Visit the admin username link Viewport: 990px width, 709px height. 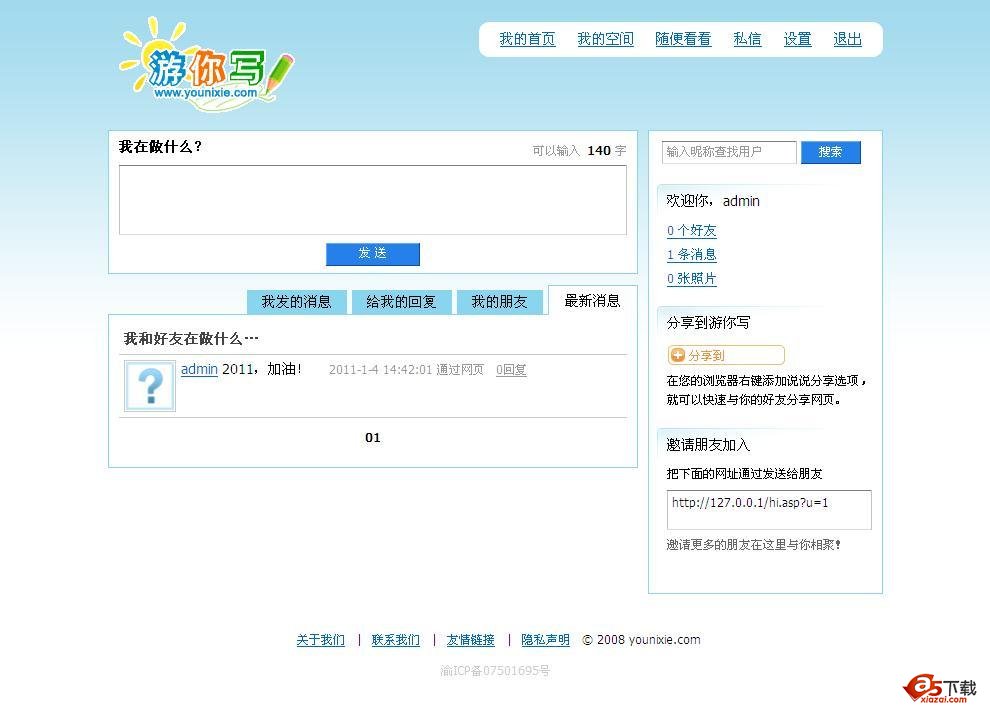(199, 369)
